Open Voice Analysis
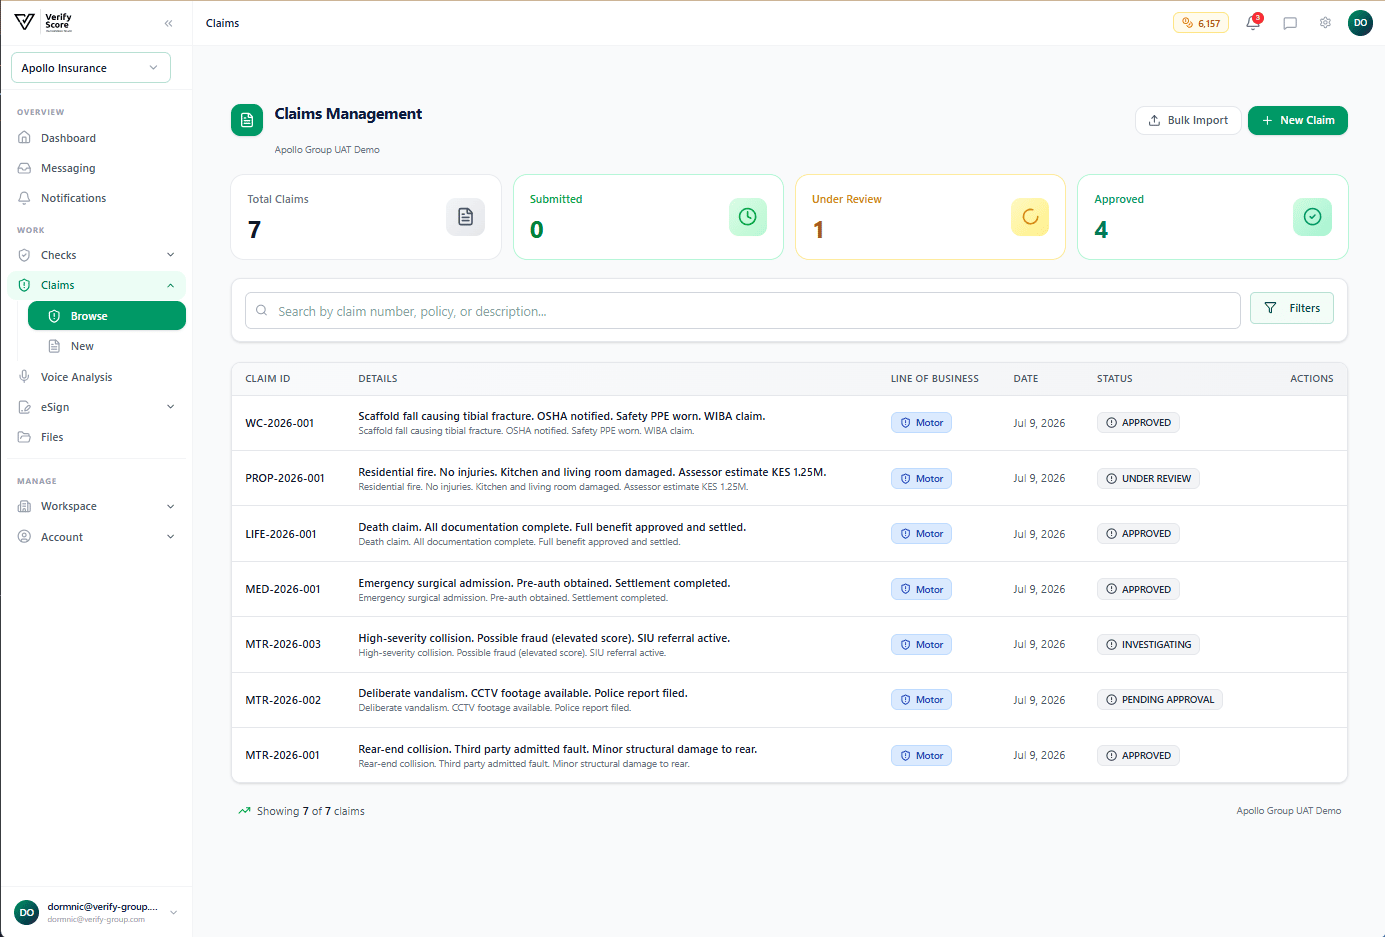The width and height of the screenshot is (1385, 937). click(97, 377)
